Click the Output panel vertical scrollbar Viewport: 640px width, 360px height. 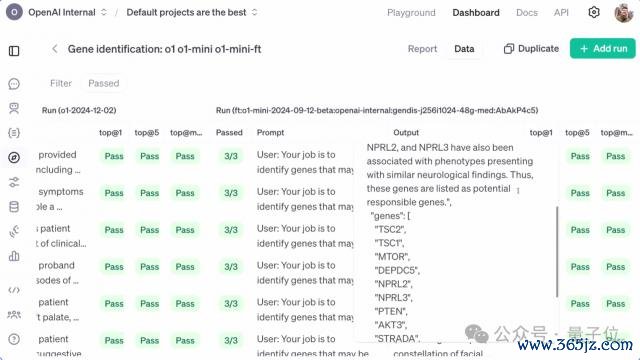coord(557,251)
